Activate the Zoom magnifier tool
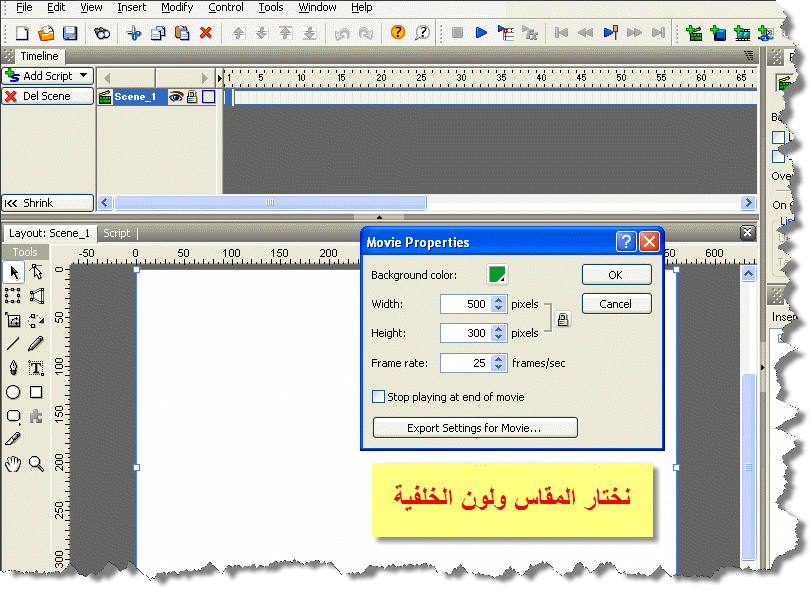This screenshot has height=590, width=811. [36, 463]
